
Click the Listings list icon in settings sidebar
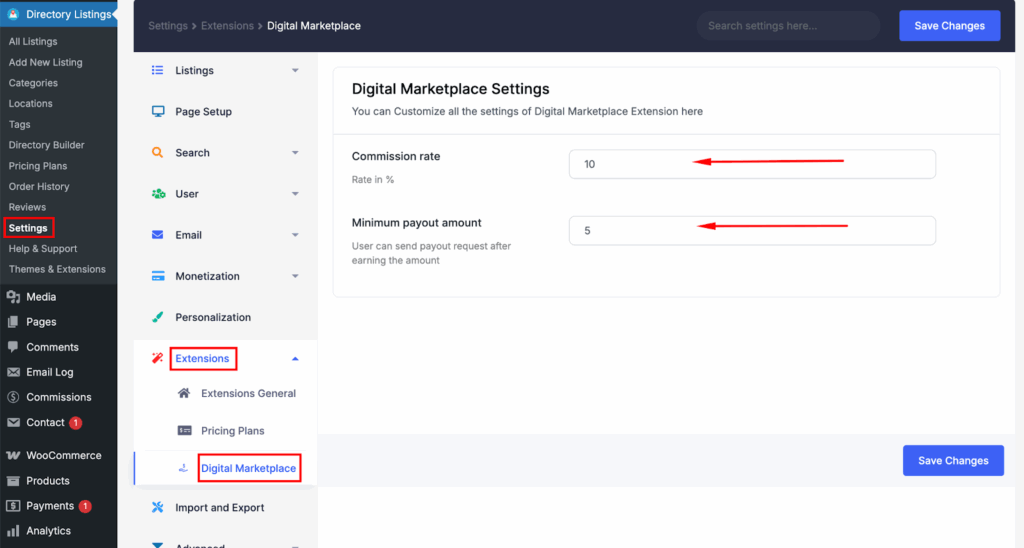158,71
